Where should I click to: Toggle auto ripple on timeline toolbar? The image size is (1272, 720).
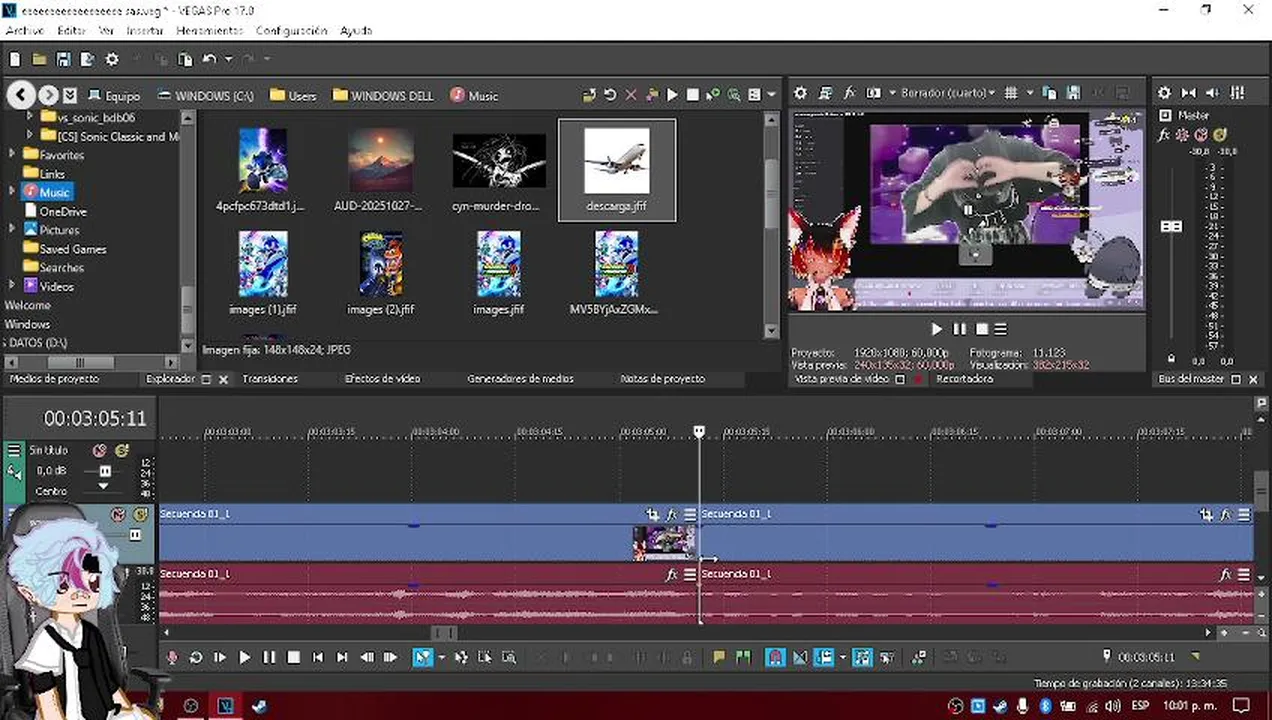824,657
